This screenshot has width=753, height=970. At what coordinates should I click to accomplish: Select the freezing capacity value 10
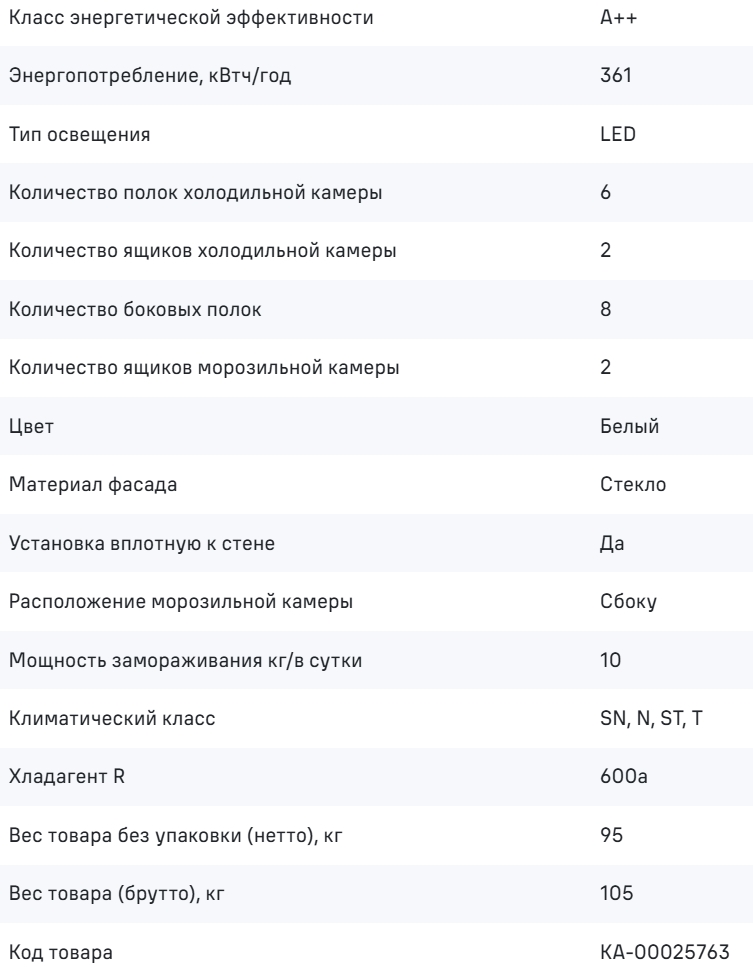tap(610, 660)
